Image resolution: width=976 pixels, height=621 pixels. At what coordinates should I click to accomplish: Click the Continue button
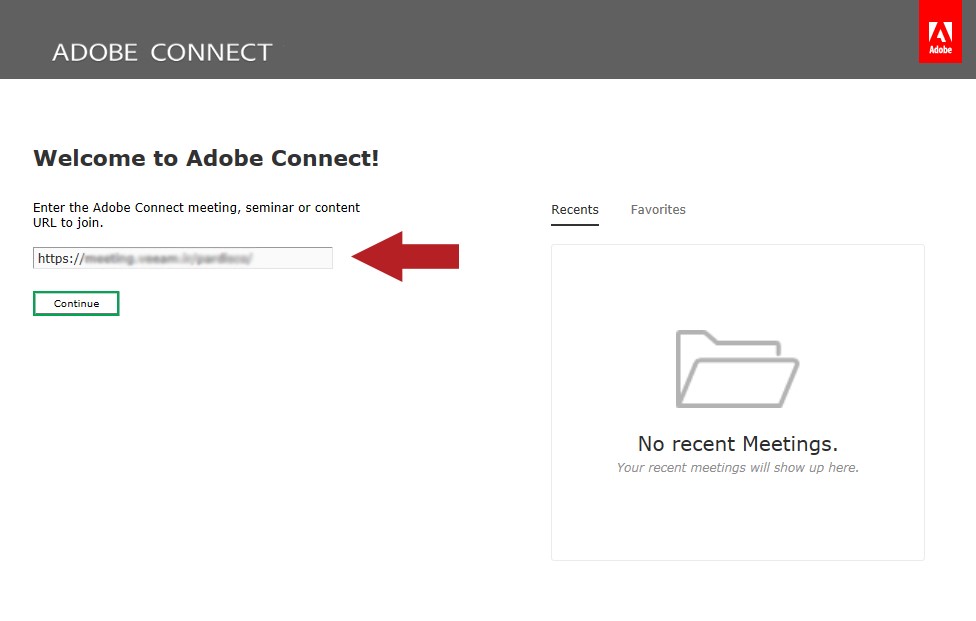pos(76,304)
